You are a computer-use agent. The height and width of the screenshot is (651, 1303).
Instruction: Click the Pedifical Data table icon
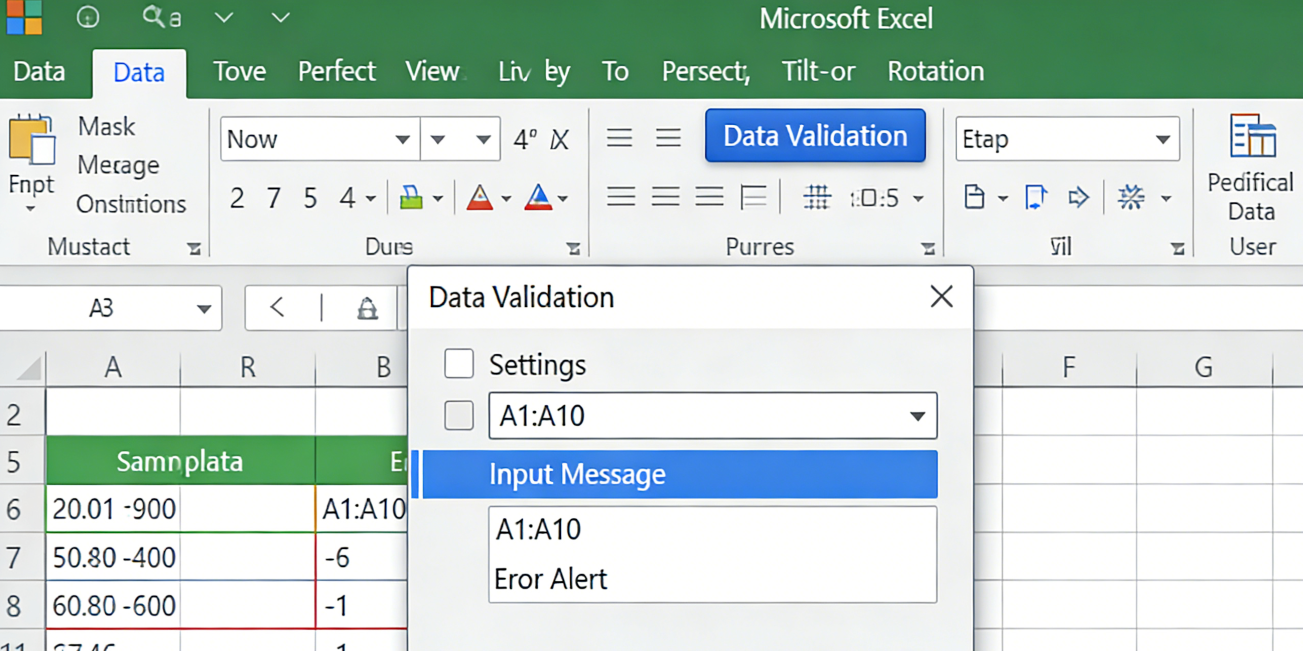click(x=1253, y=137)
